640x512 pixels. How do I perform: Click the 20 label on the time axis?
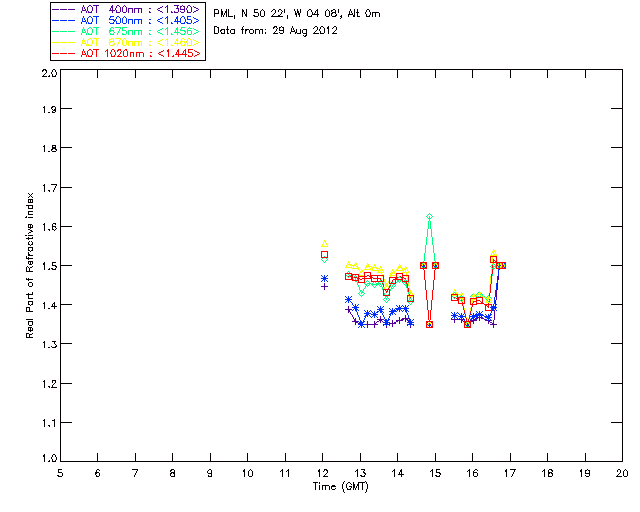[x=622, y=473]
